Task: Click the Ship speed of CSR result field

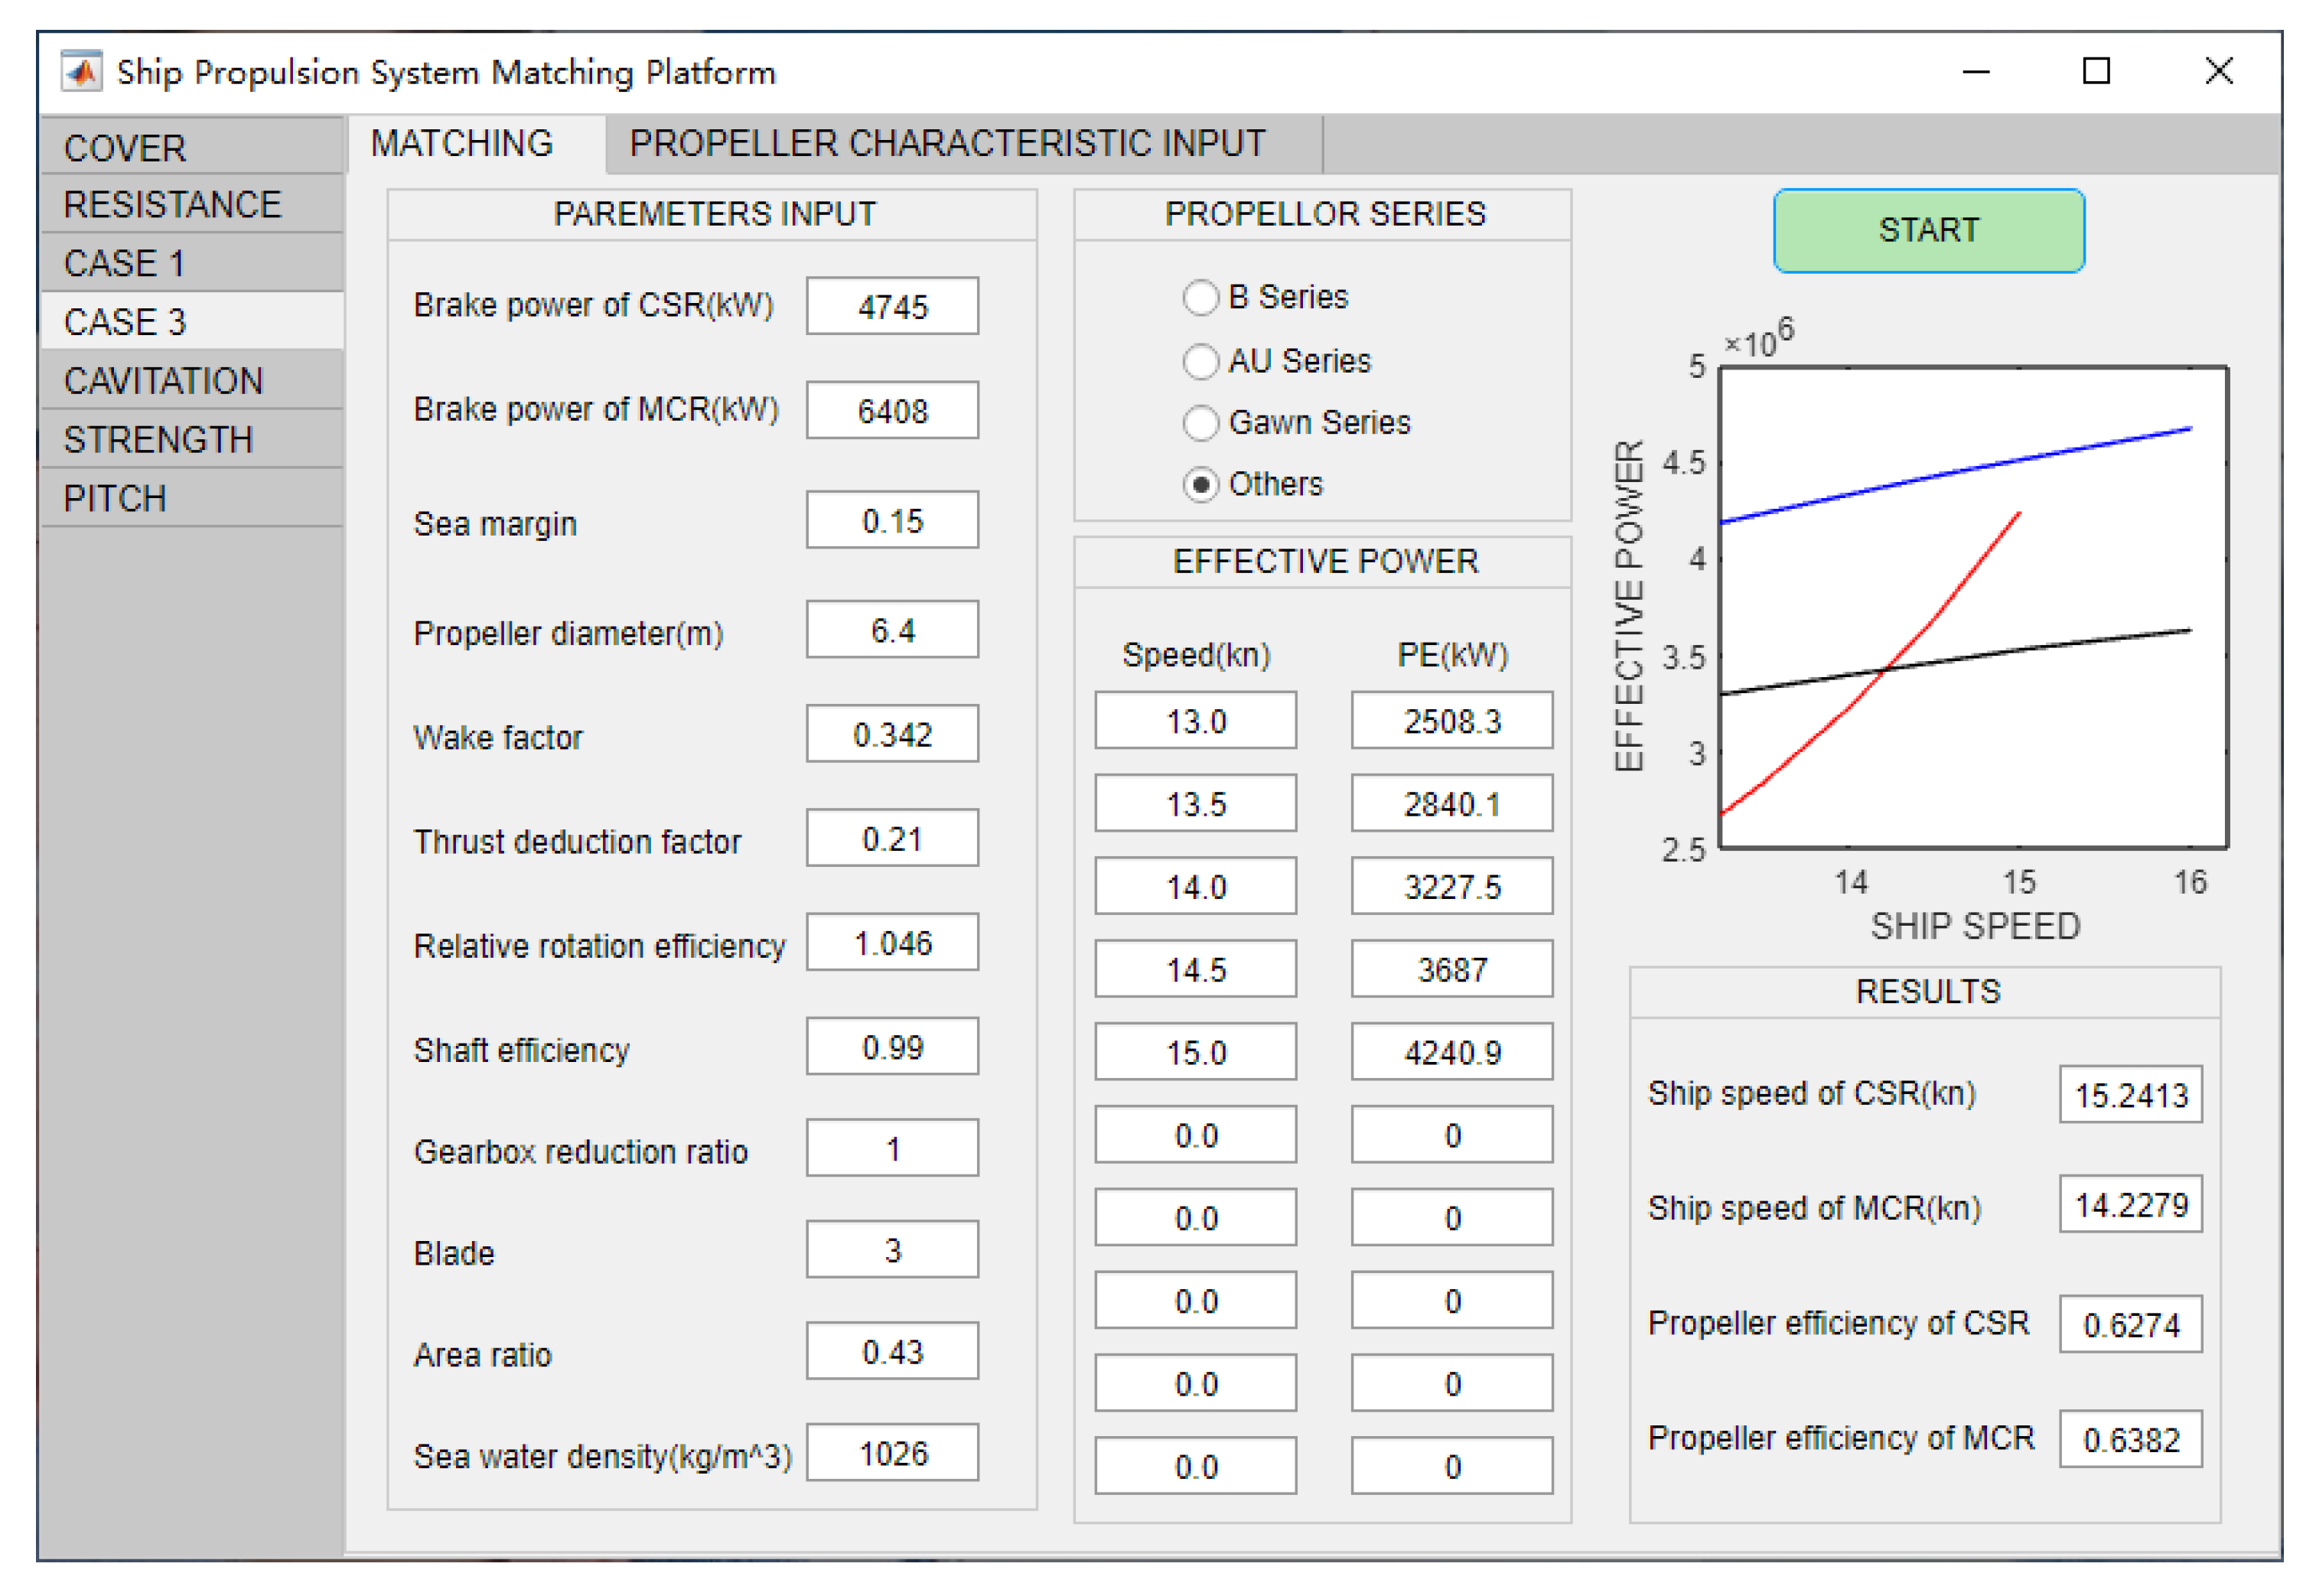Action: (x=2130, y=1095)
